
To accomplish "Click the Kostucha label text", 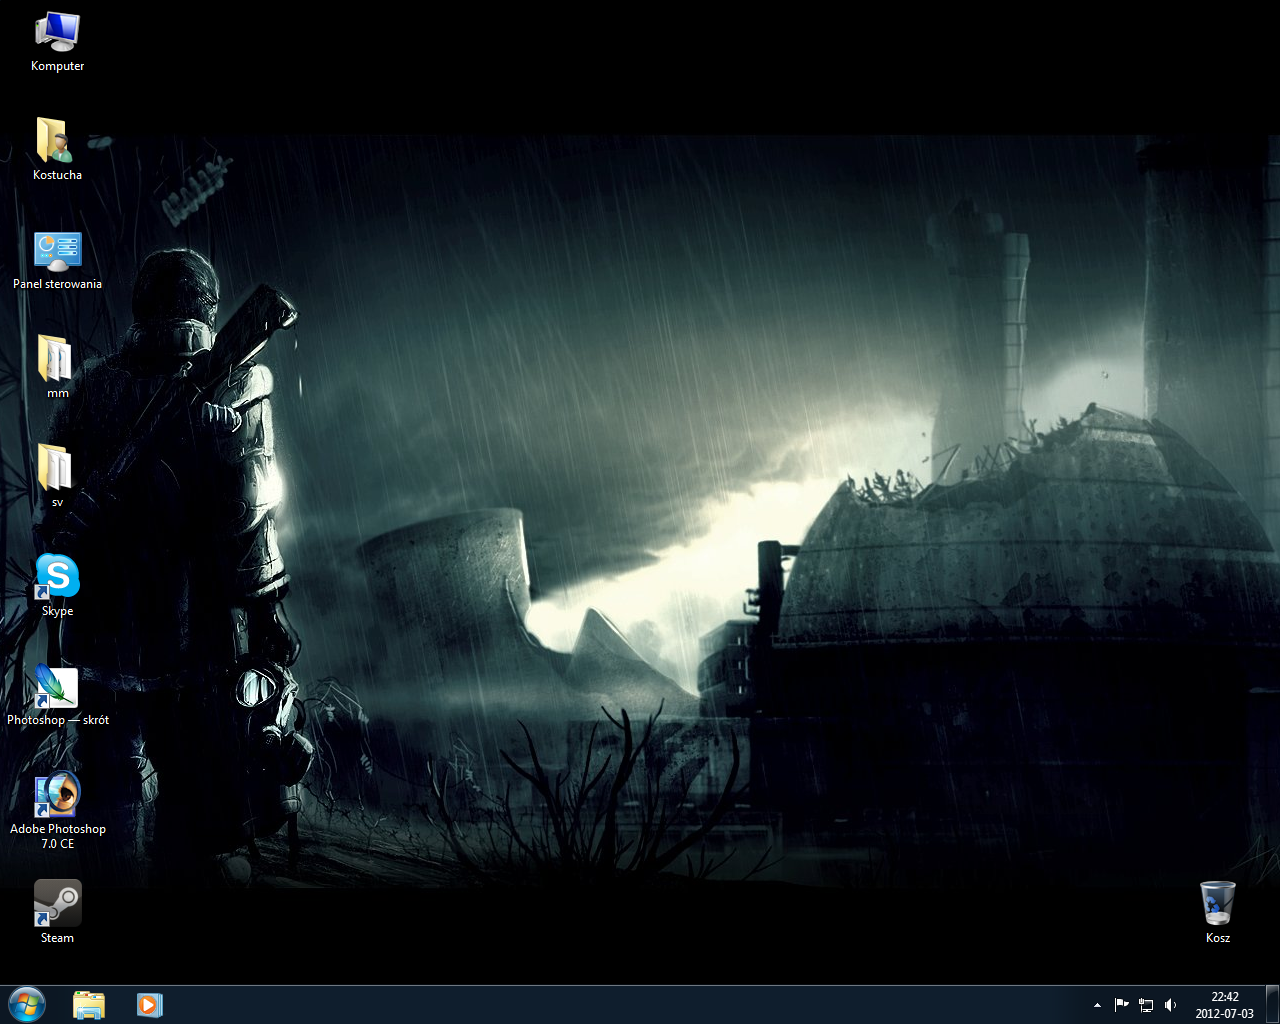I will point(57,175).
